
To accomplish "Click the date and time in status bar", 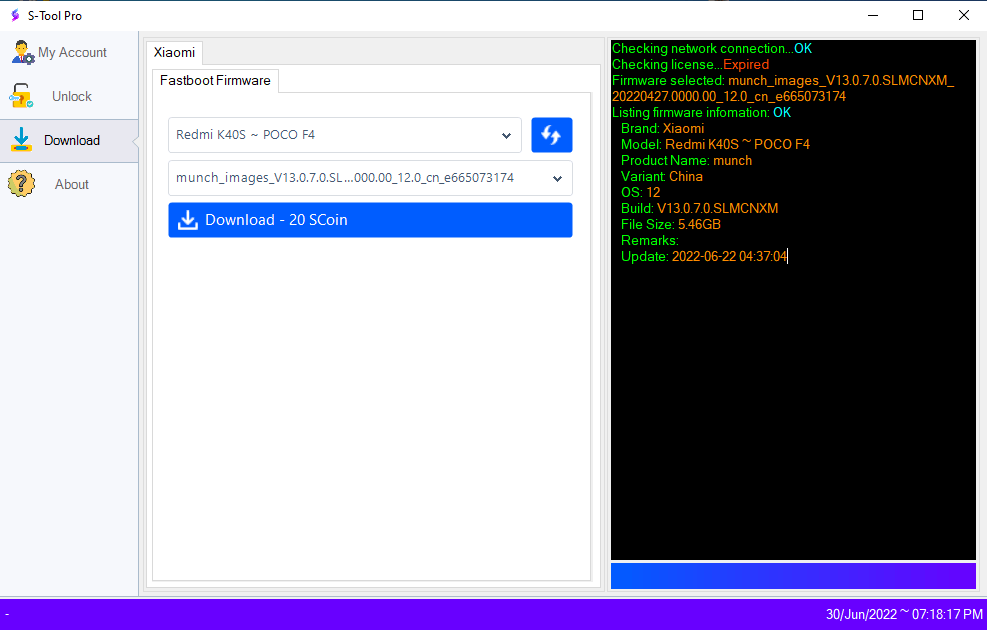I will coord(903,613).
